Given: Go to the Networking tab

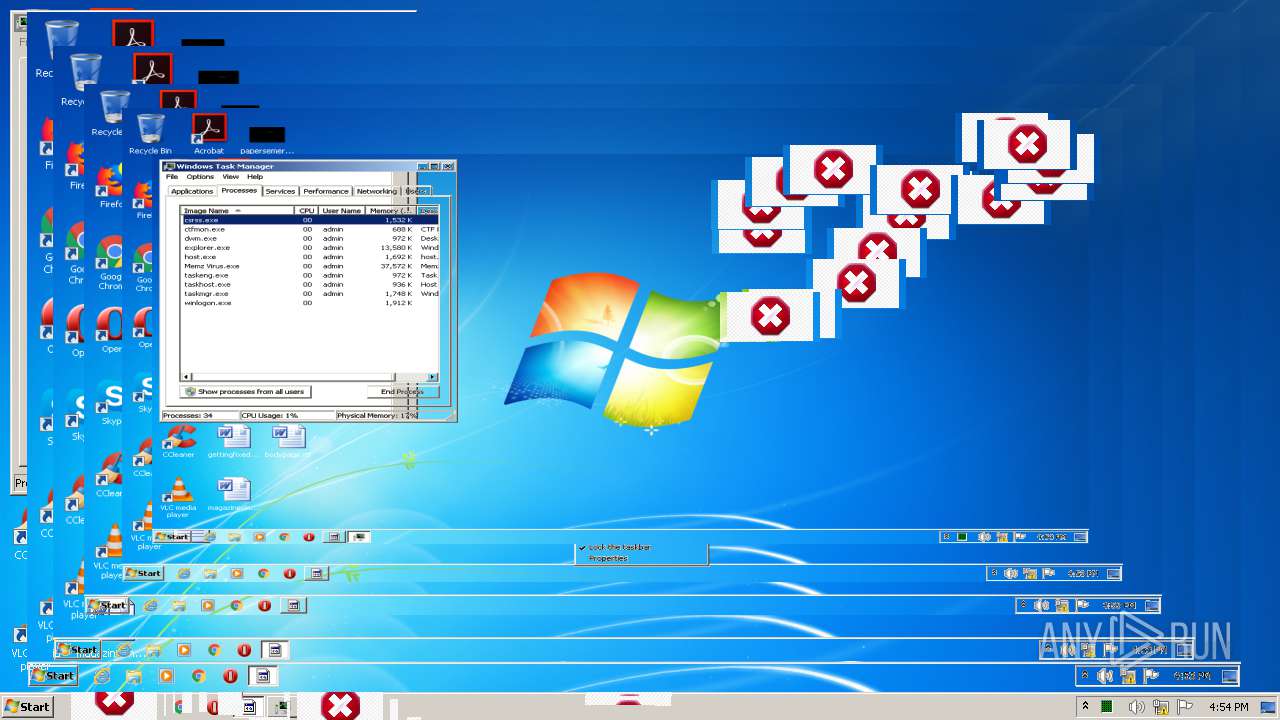Looking at the screenshot, I should pos(377,191).
